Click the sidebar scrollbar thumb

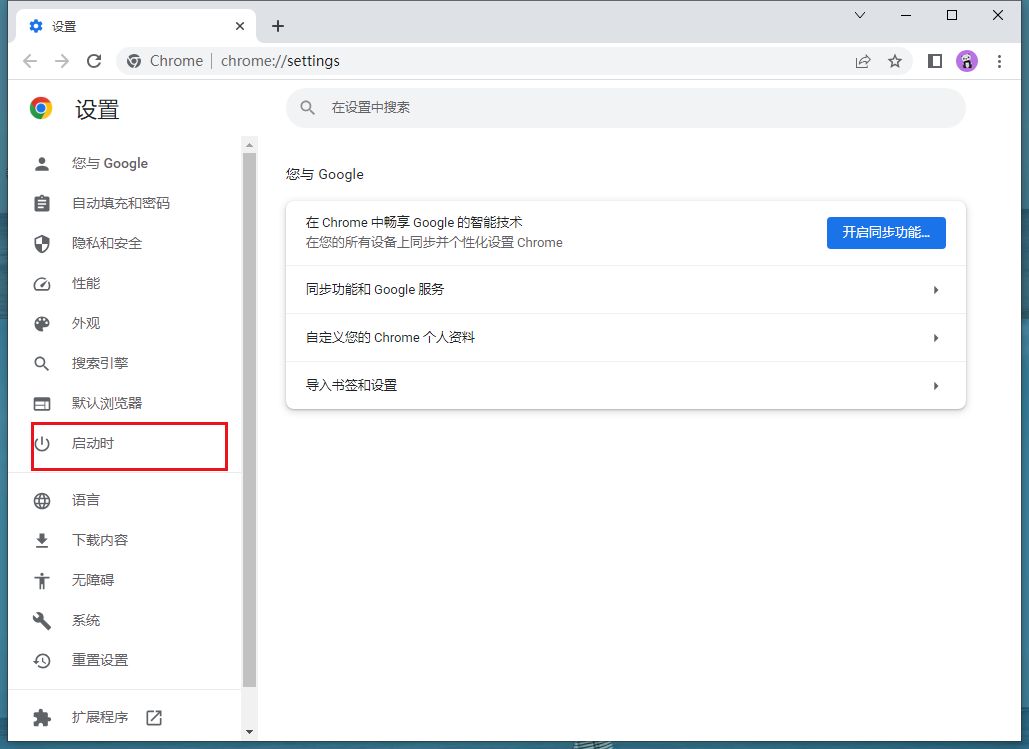(249, 420)
